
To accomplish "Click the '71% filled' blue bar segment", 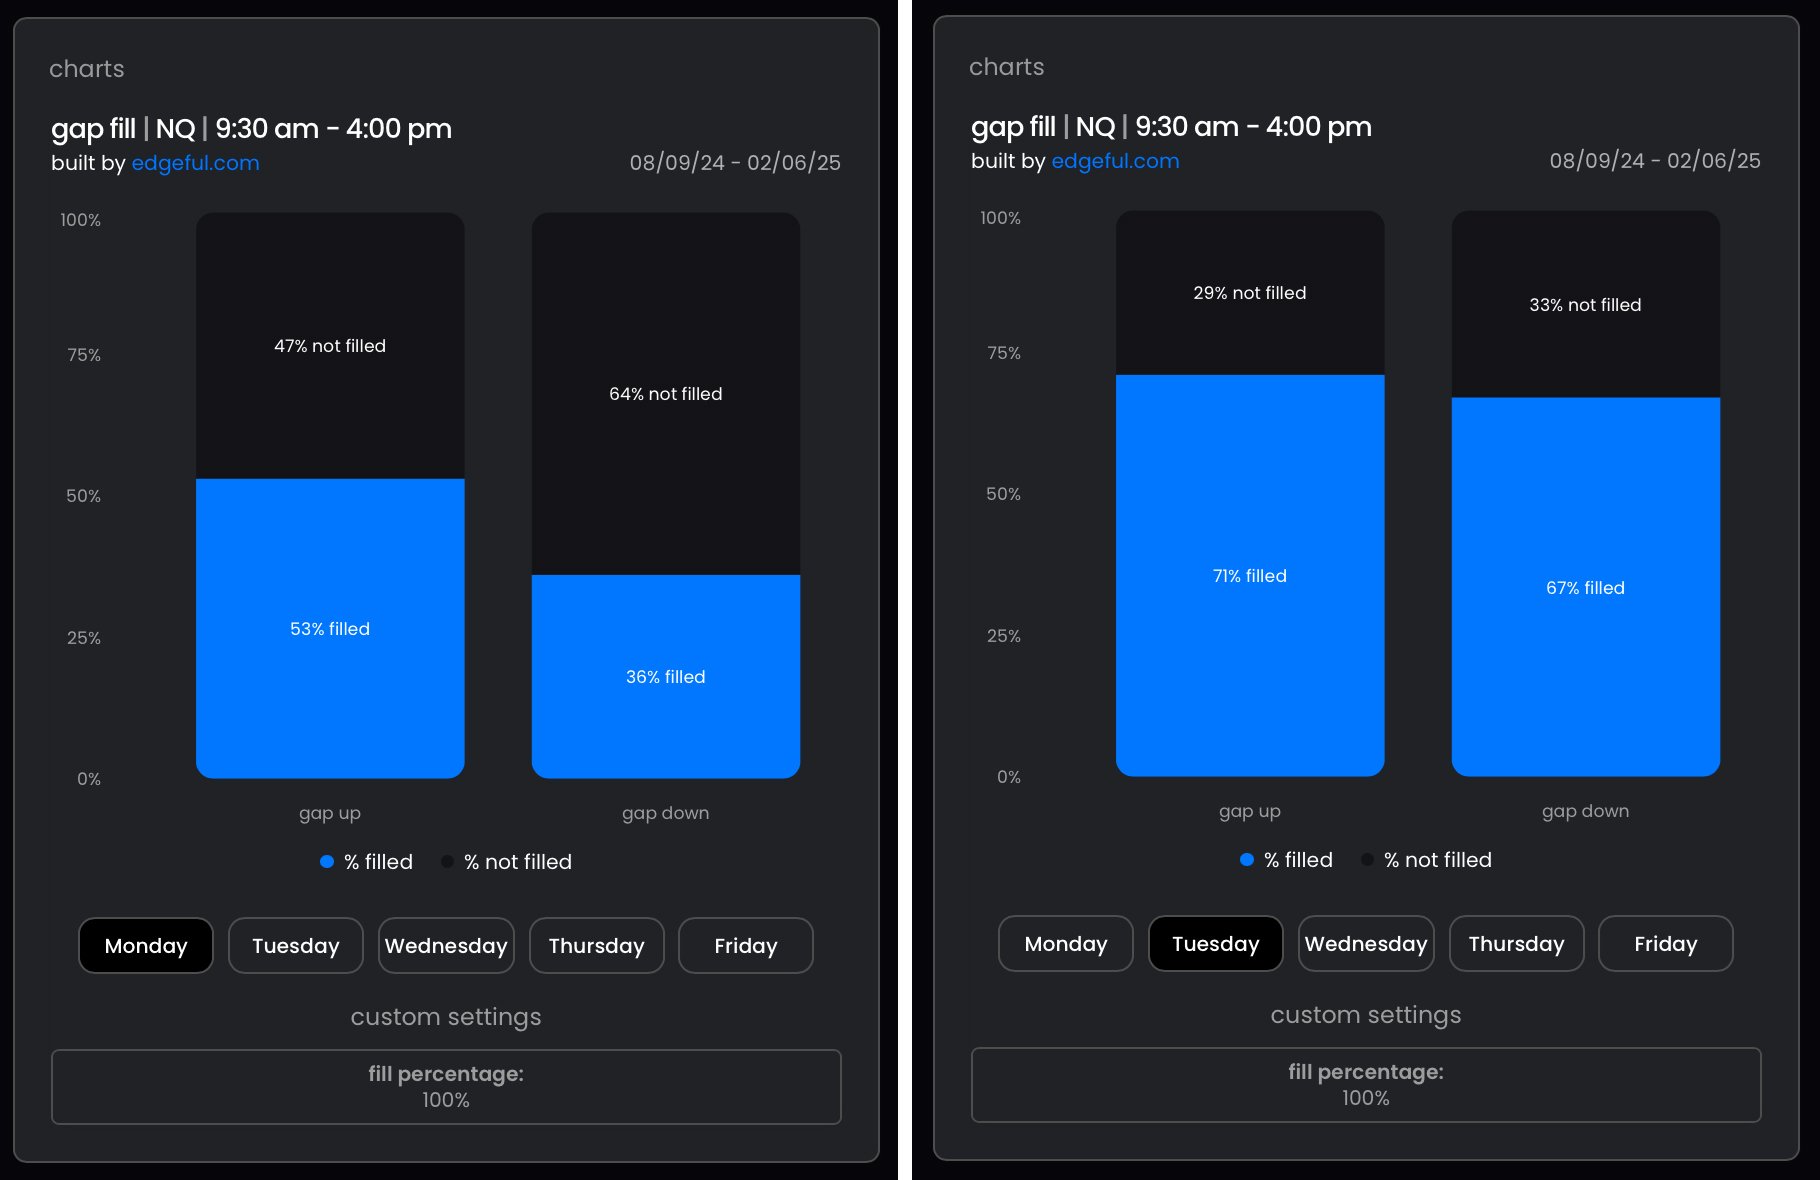I will pos(1250,575).
